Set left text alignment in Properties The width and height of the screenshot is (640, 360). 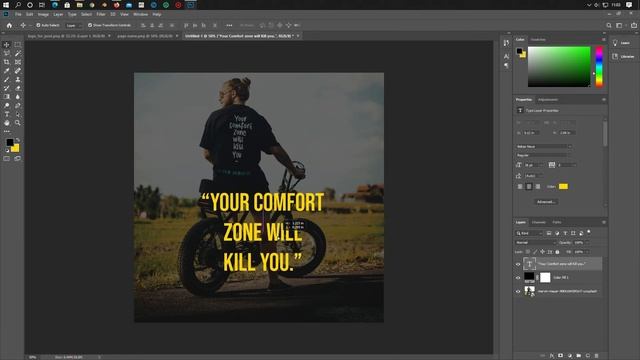[x=520, y=187]
